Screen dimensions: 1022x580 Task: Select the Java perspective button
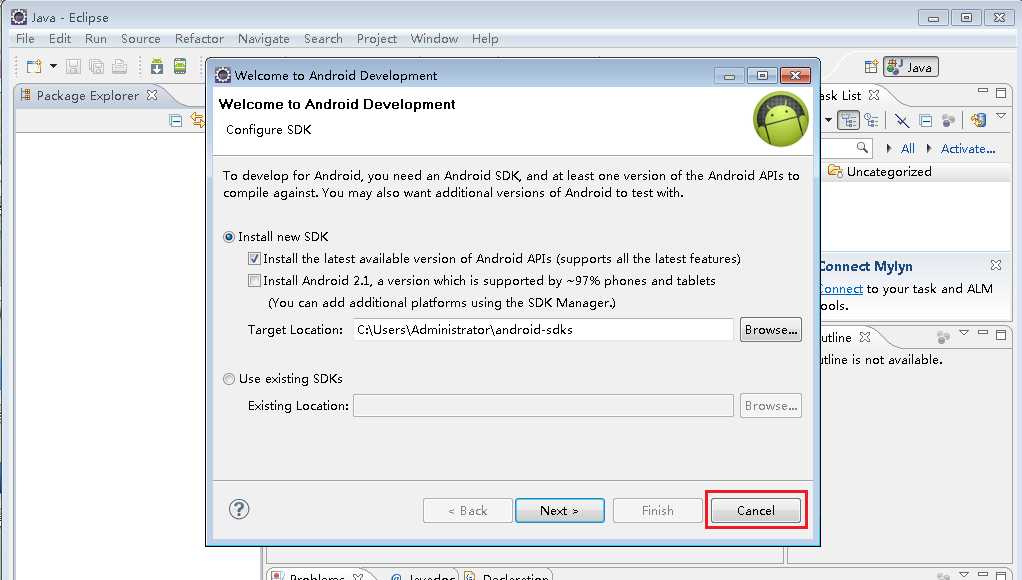(x=911, y=66)
